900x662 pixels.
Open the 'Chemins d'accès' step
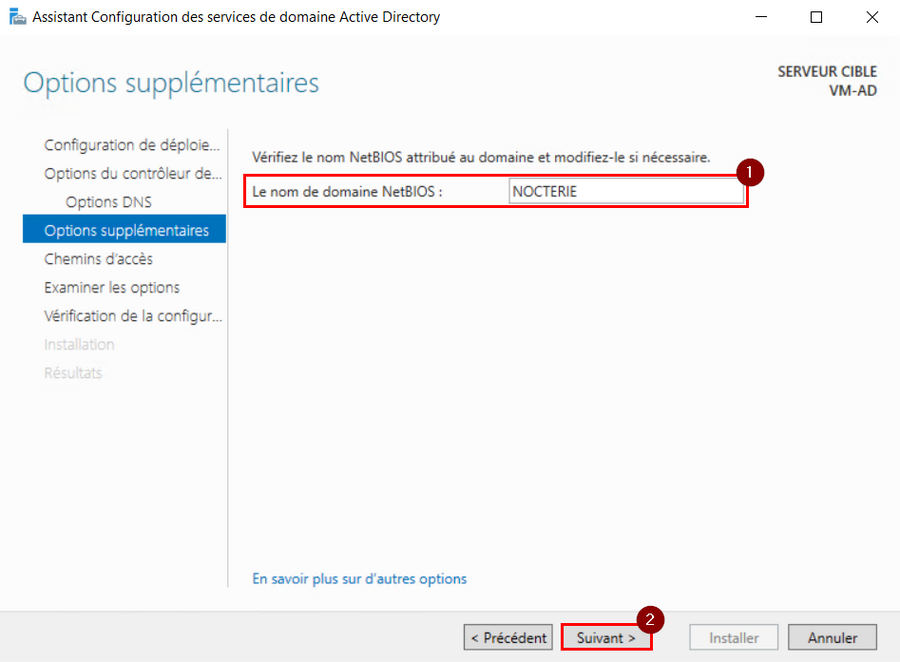98,259
